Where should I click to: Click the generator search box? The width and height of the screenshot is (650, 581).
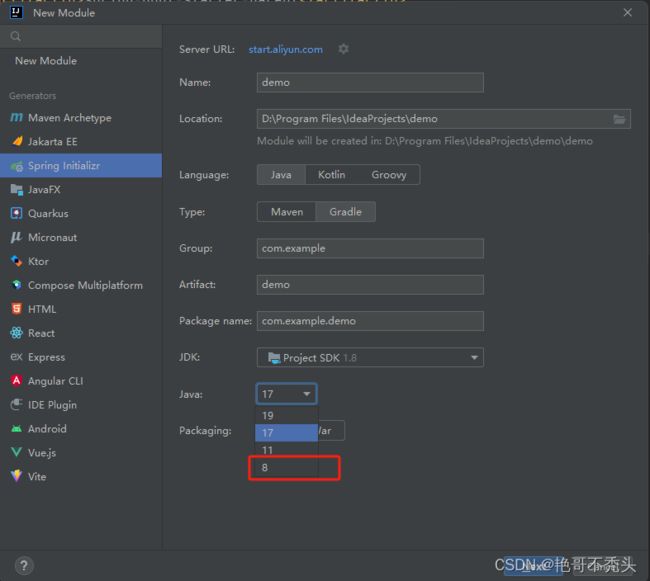81,36
